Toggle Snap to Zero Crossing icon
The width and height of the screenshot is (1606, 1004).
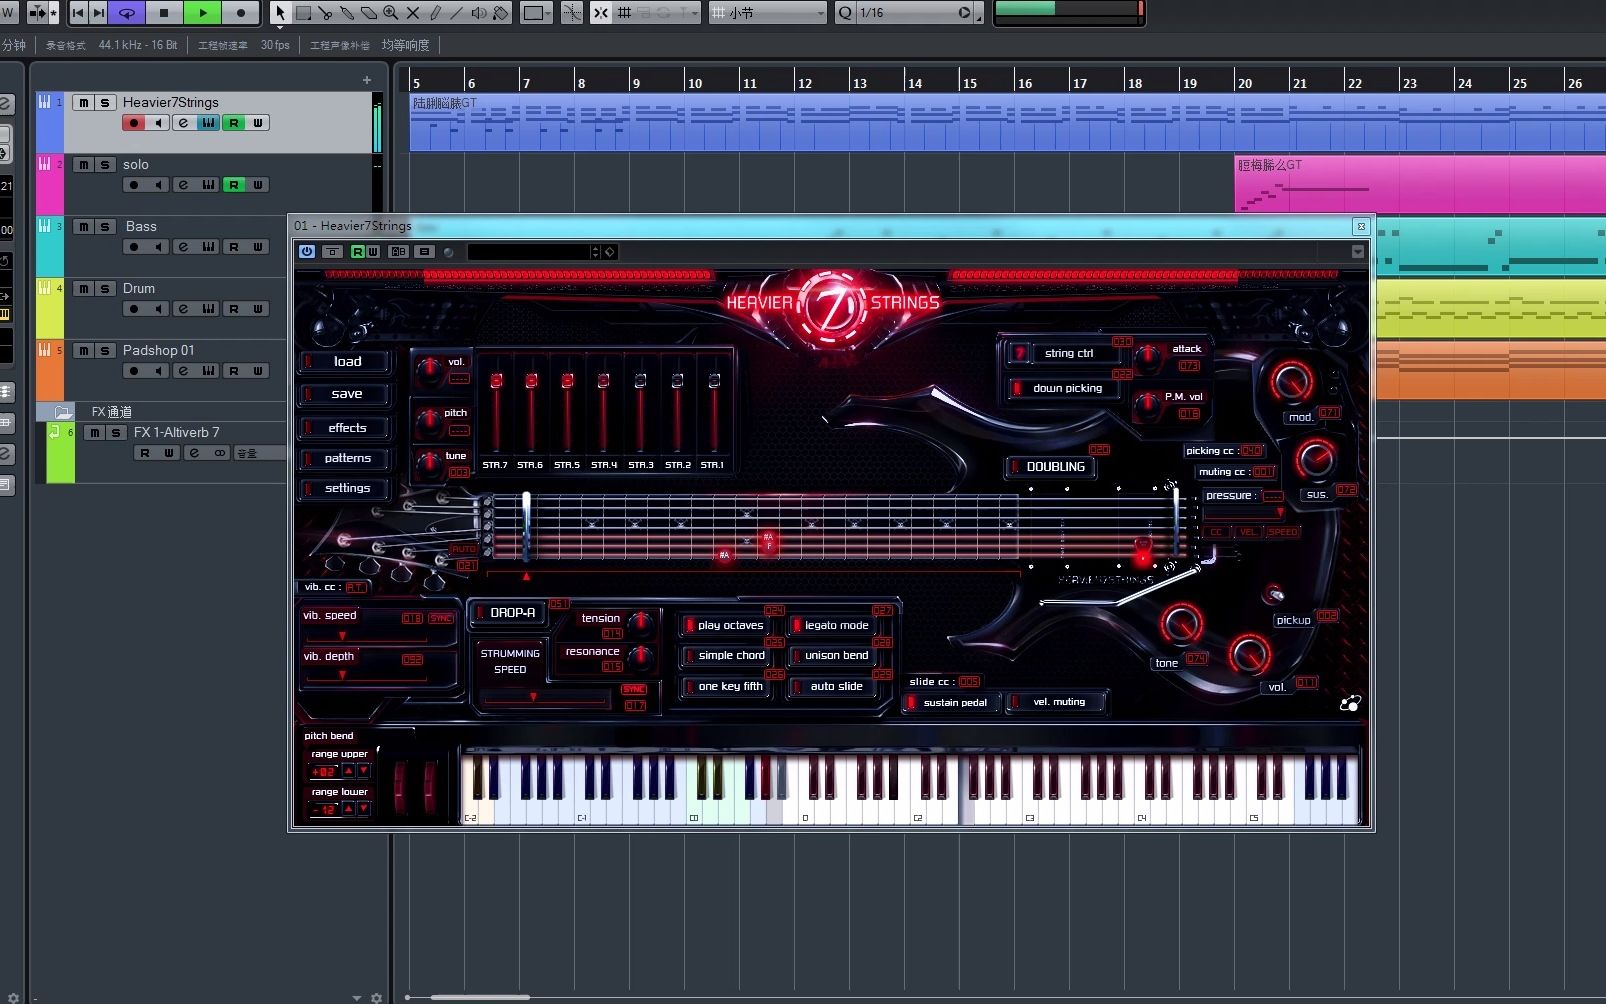[572, 12]
